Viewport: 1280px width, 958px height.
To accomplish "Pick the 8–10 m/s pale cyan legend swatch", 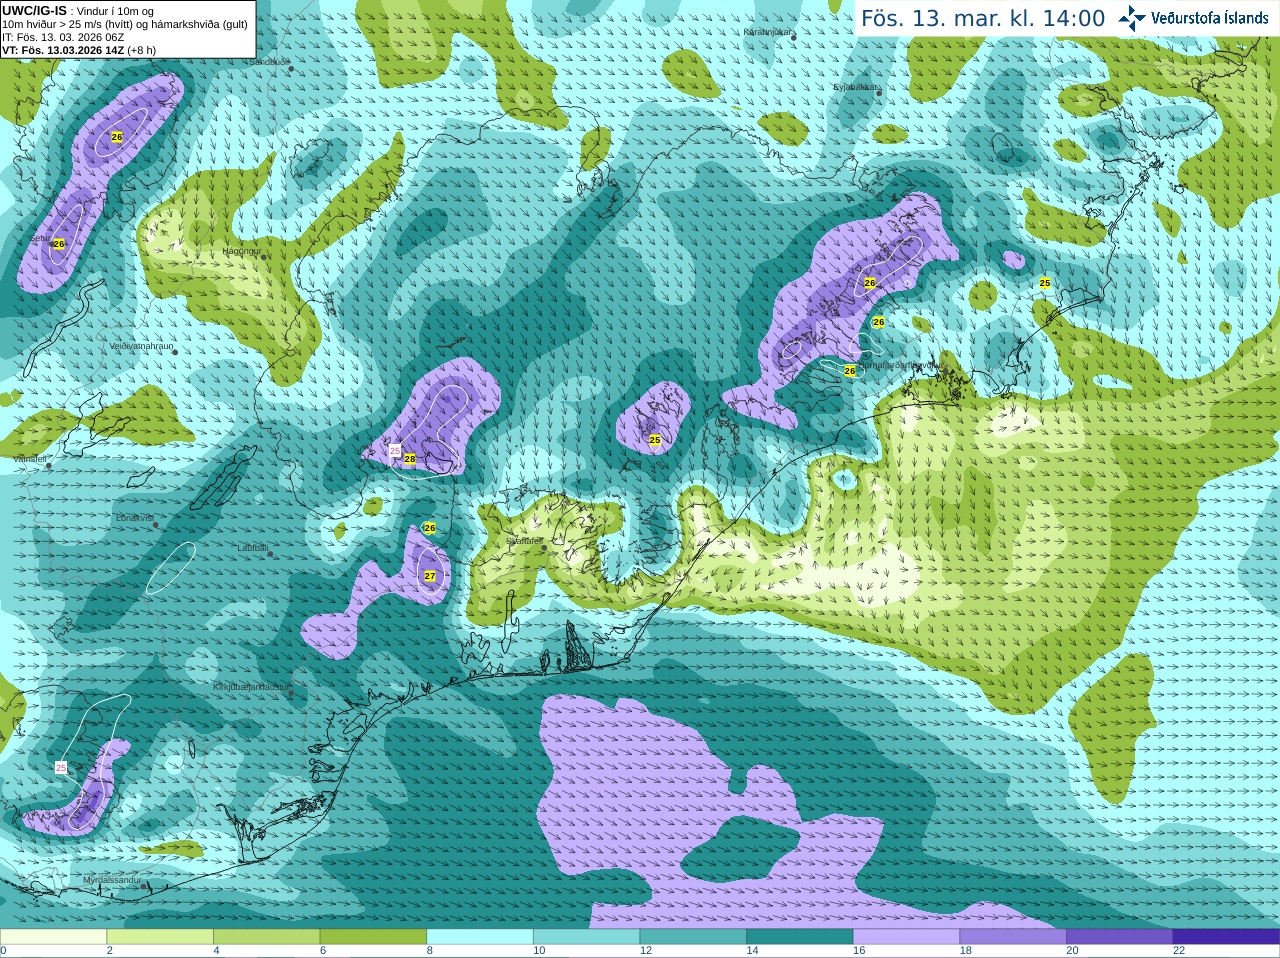I will 480,937.
